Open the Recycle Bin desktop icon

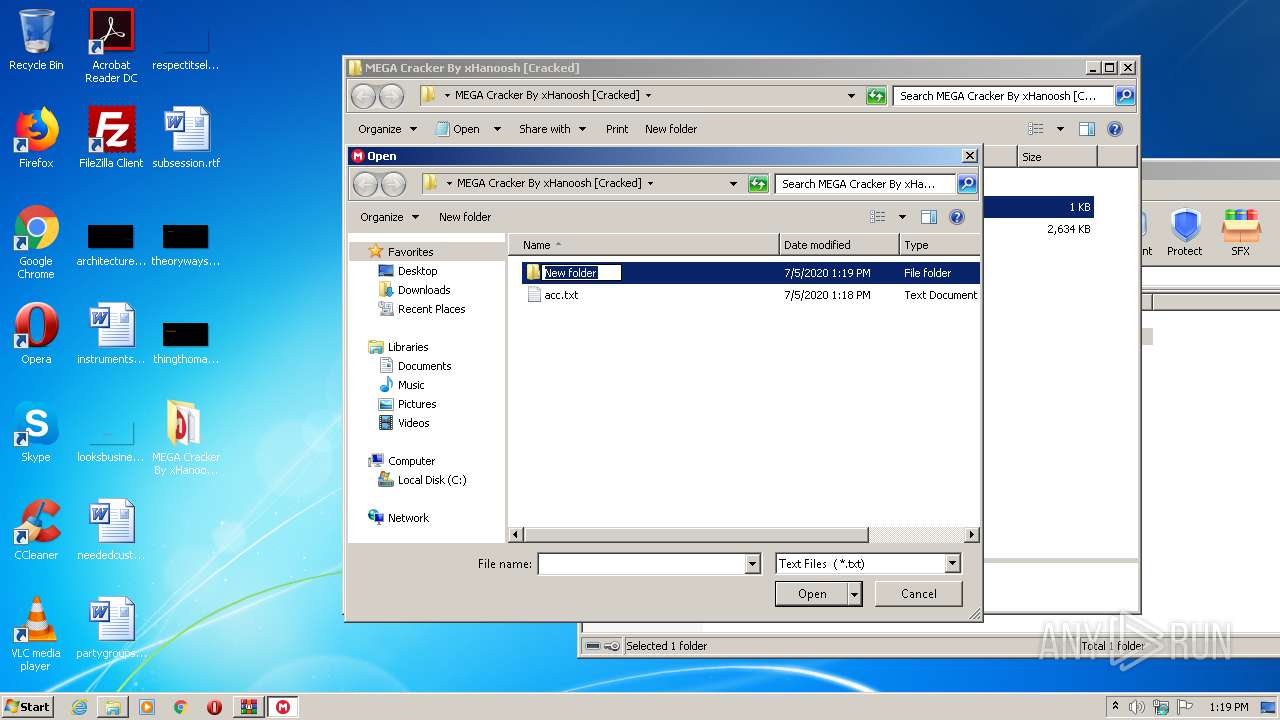click(36, 41)
